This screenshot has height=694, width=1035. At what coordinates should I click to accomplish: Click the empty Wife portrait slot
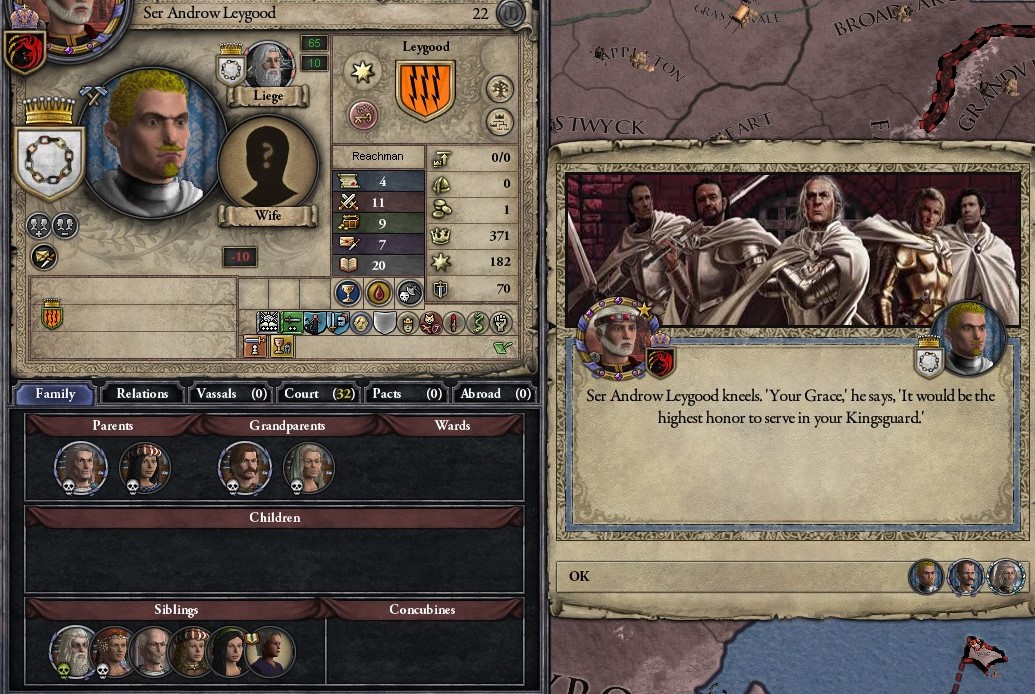coord(267,162)
